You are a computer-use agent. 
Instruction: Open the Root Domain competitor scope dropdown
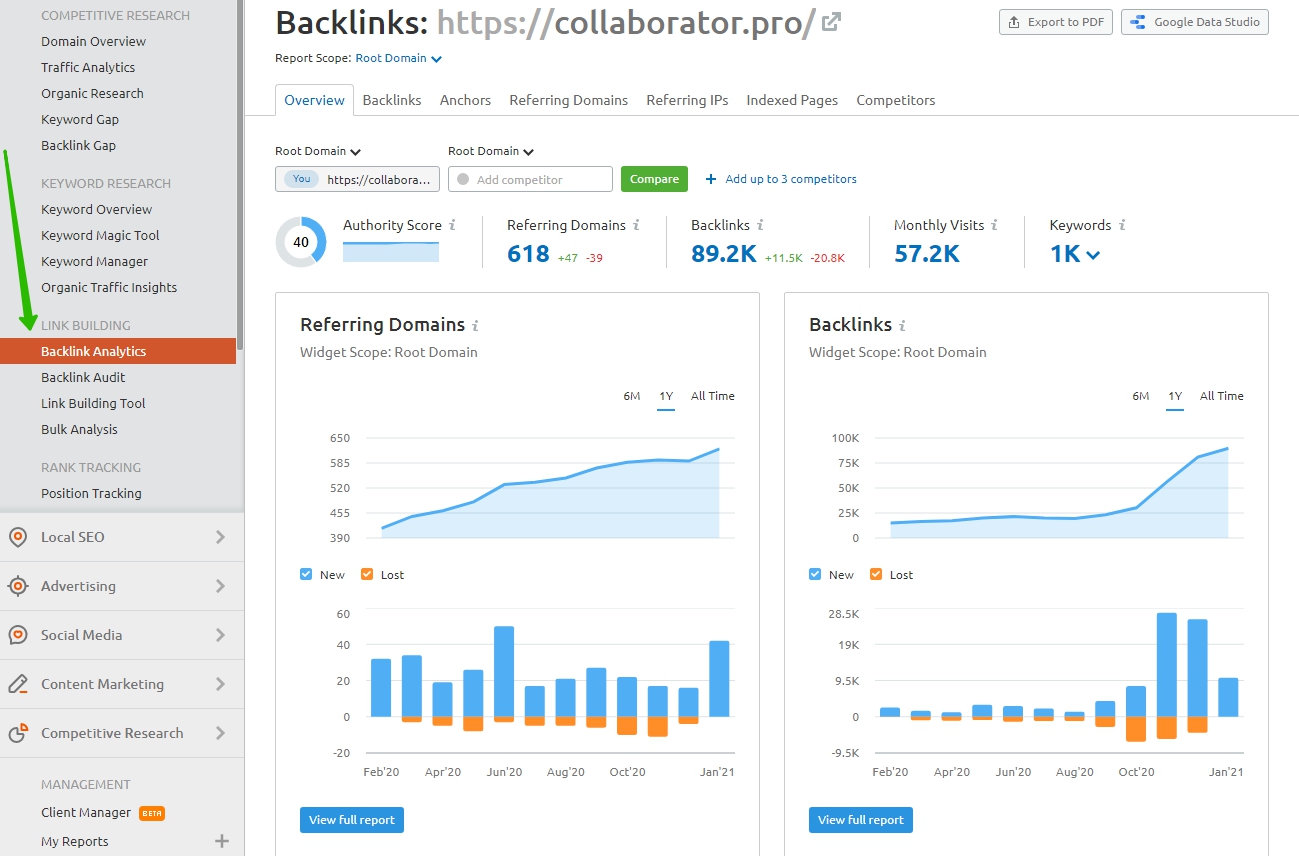point(491,151)
